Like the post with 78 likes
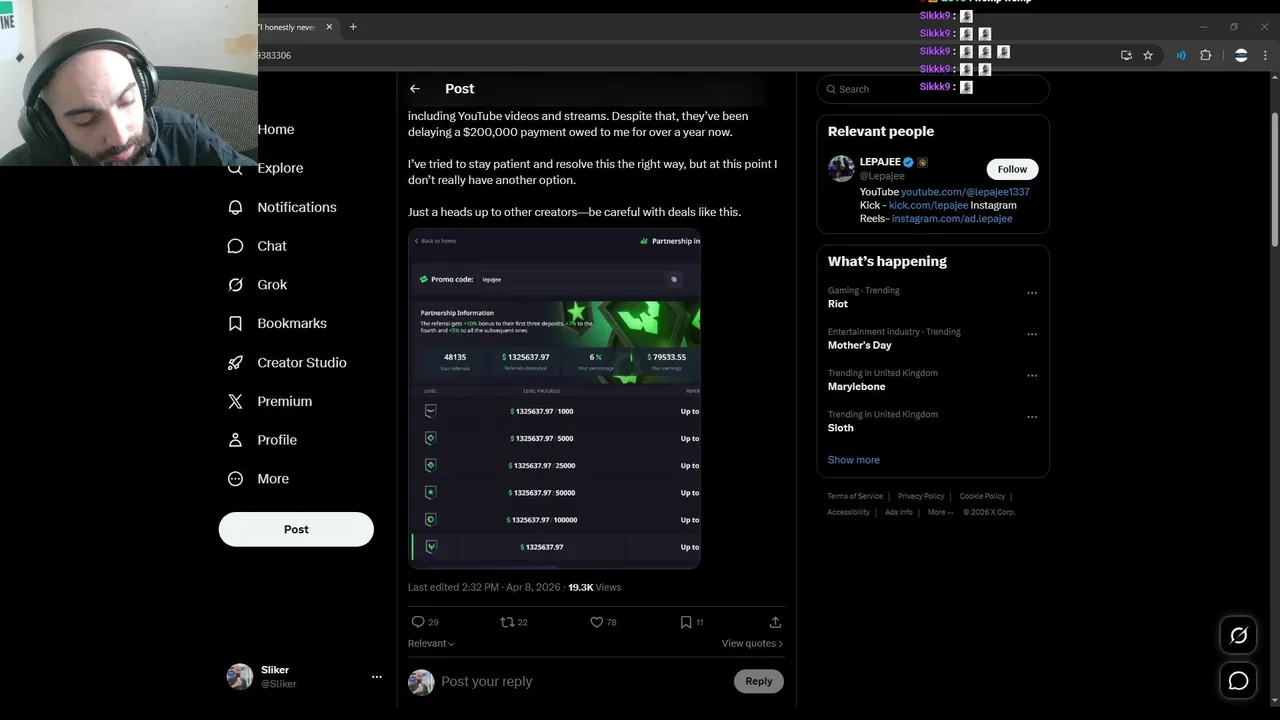 597,622
